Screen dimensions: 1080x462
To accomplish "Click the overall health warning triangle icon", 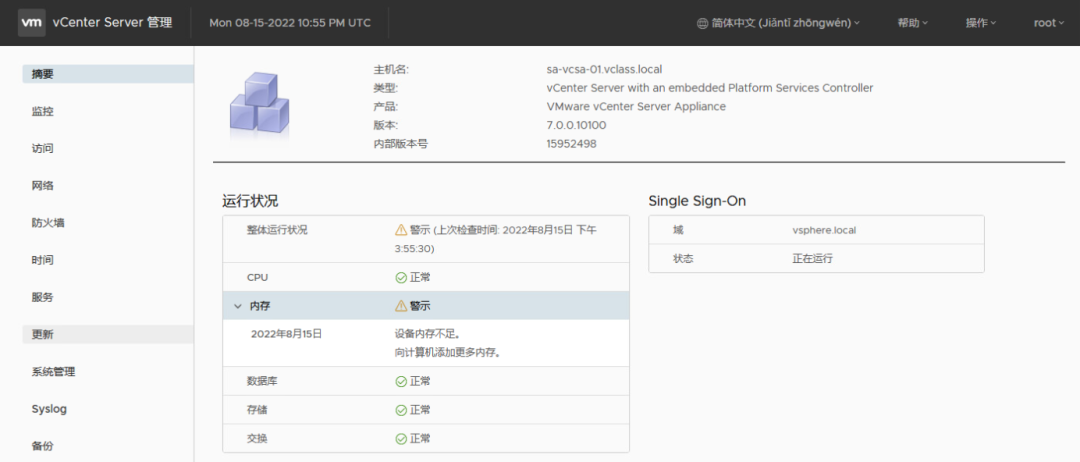I will point(401,230).
